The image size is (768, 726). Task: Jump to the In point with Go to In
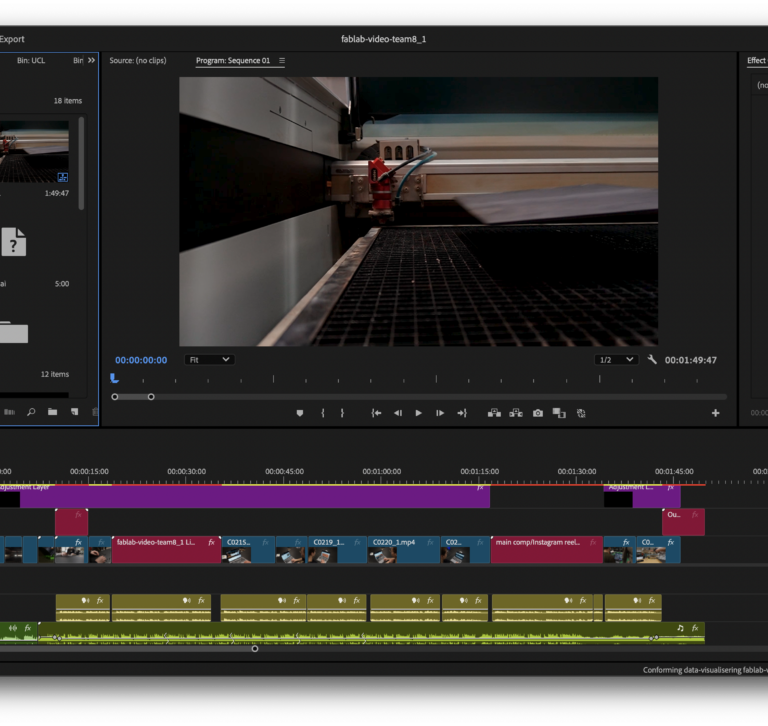pos(376,413)
